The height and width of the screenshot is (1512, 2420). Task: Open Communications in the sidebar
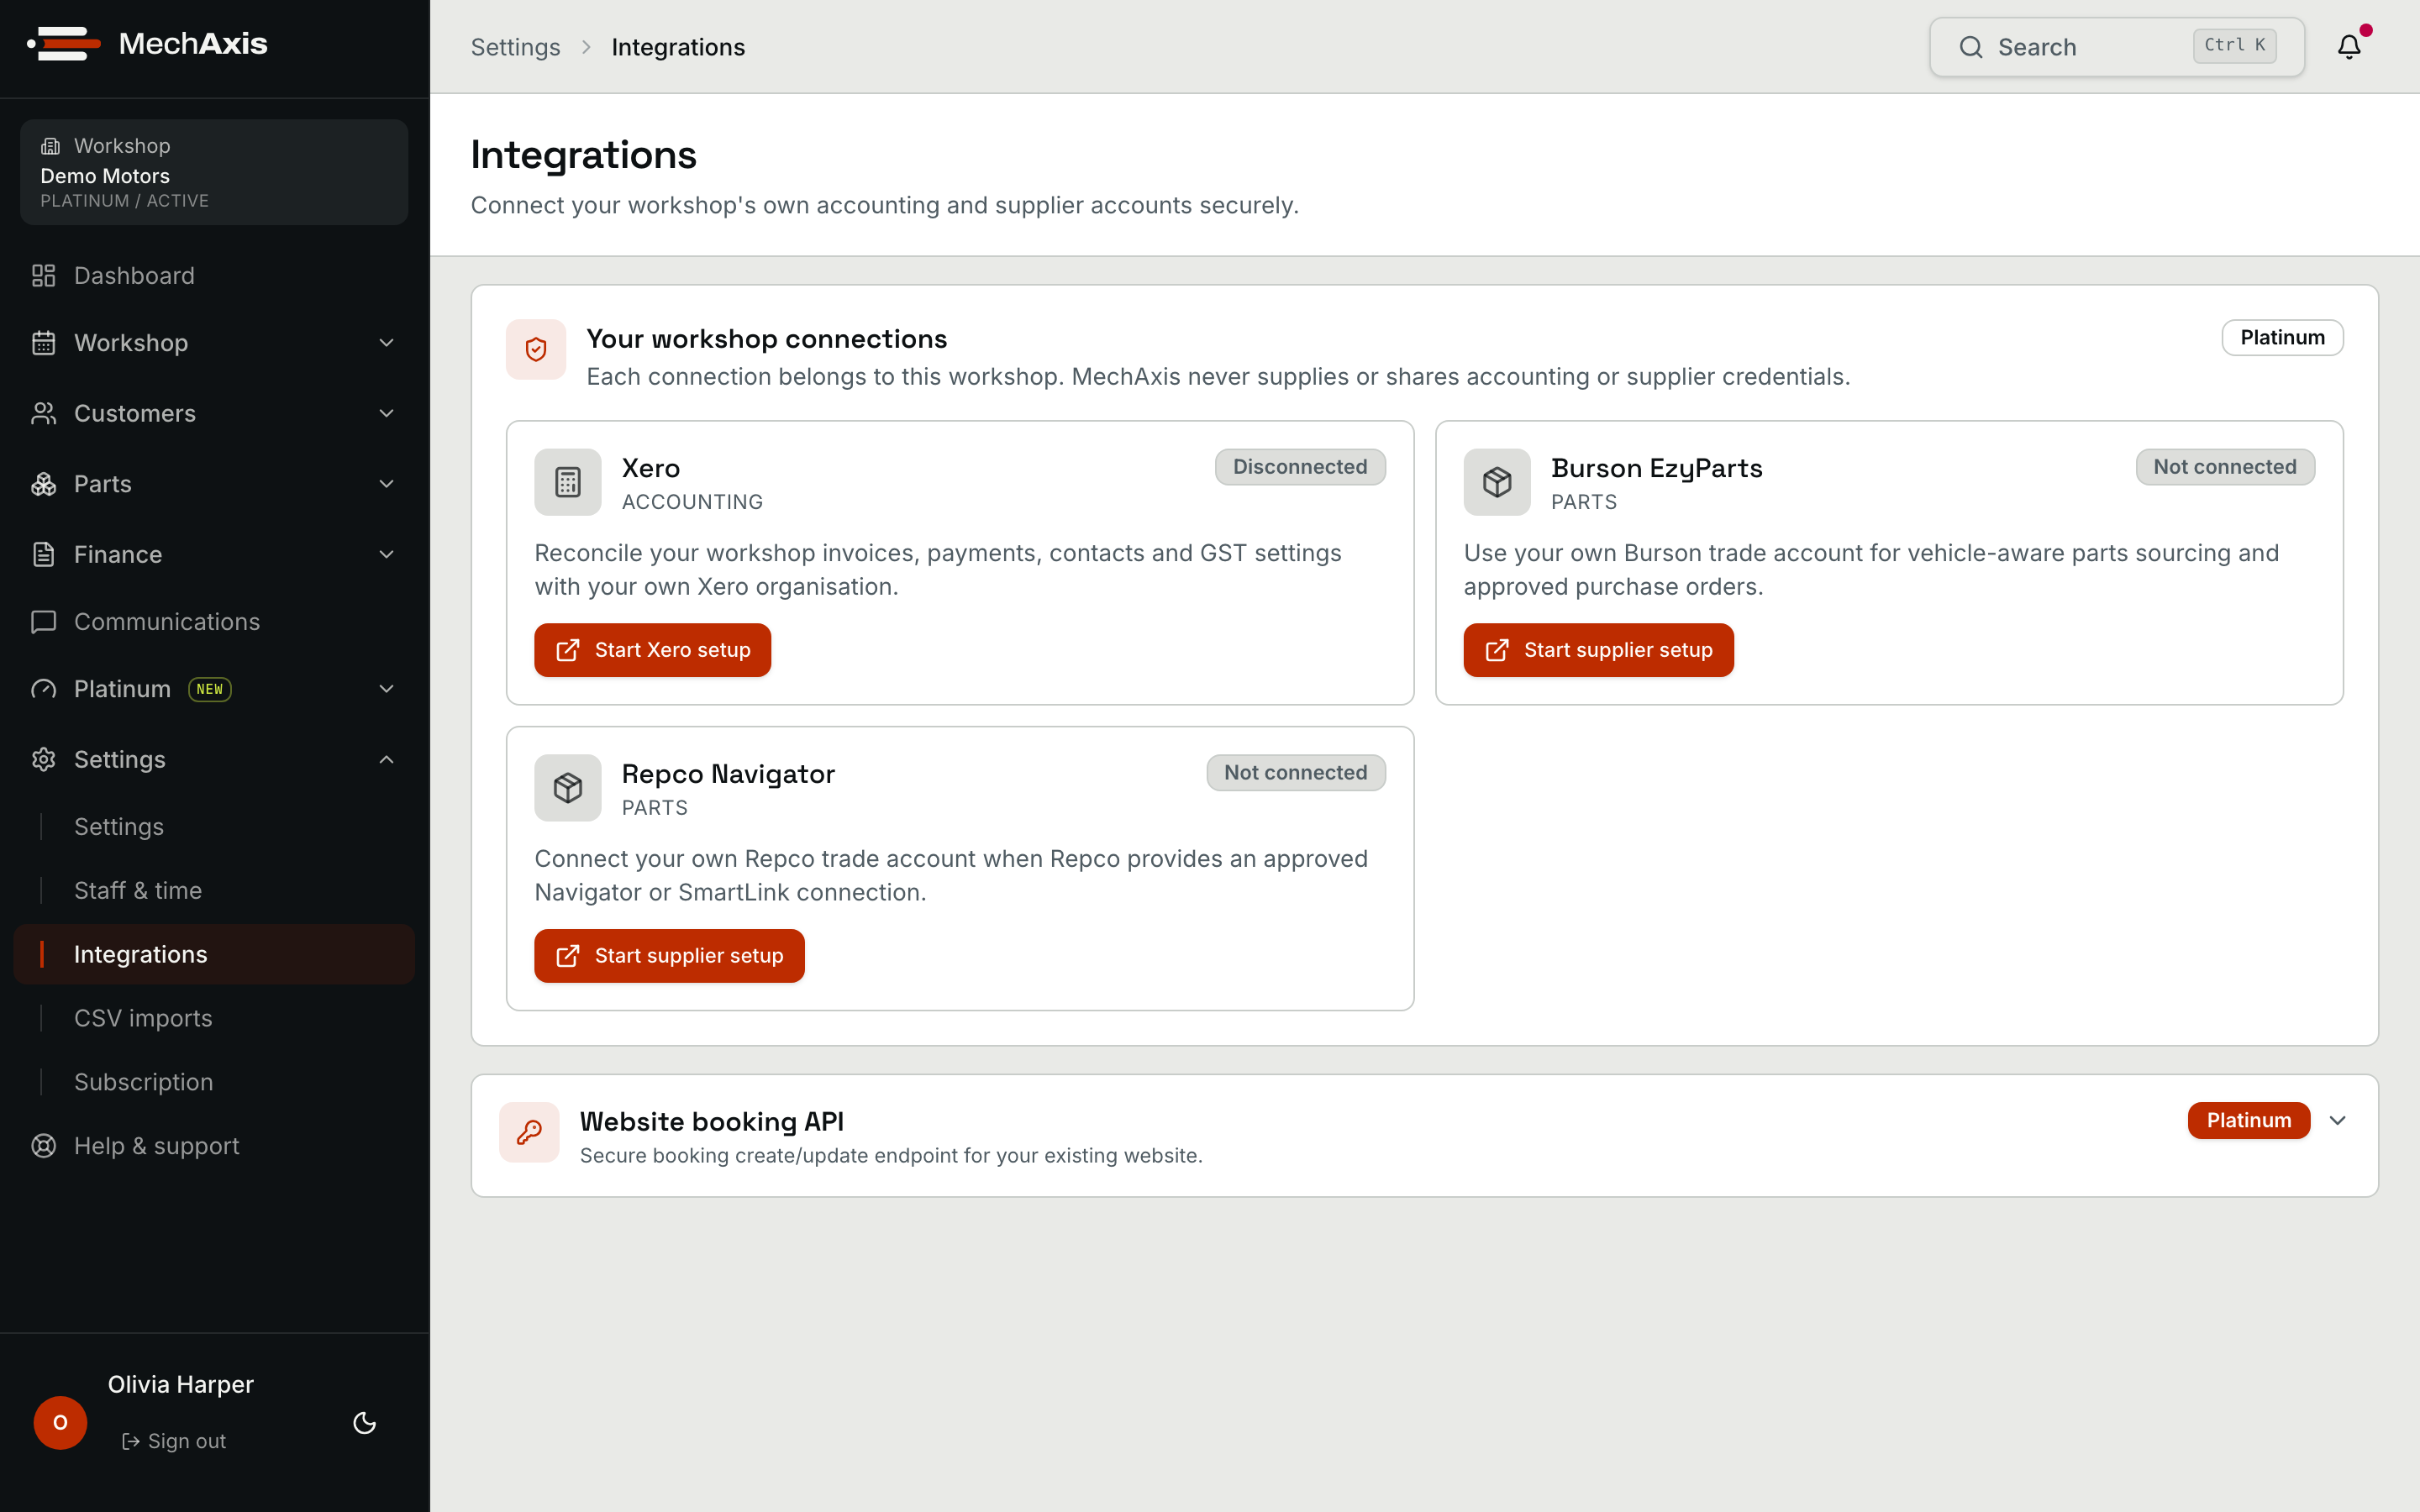214,622
